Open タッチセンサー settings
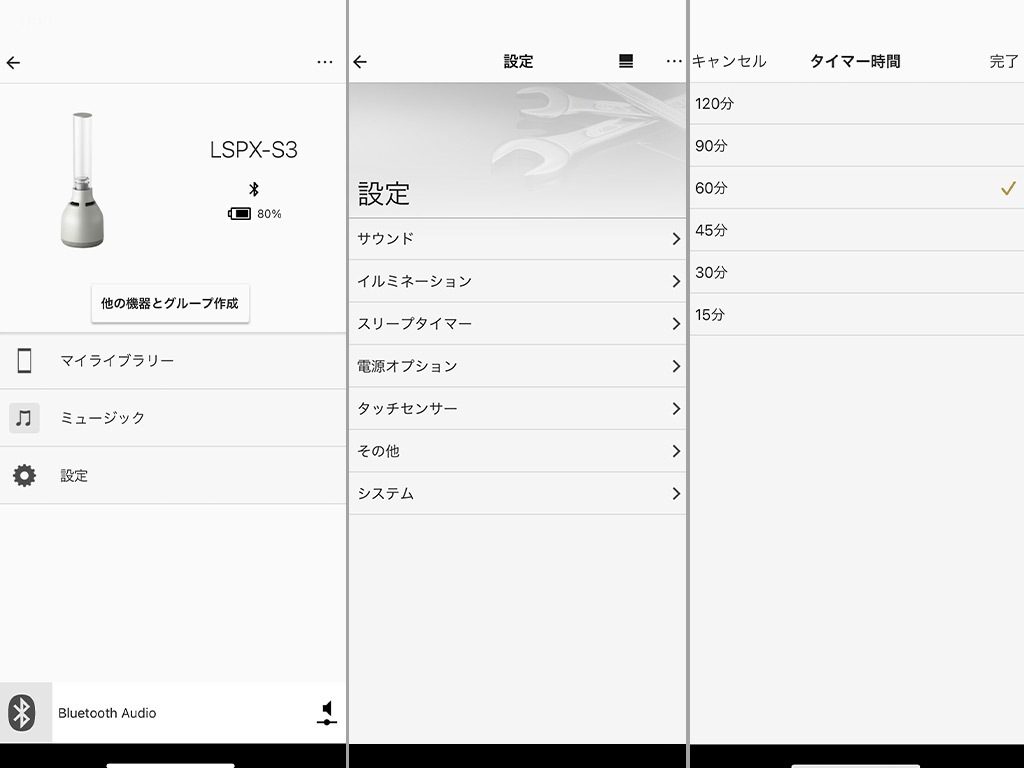 [x=517, y=409]
